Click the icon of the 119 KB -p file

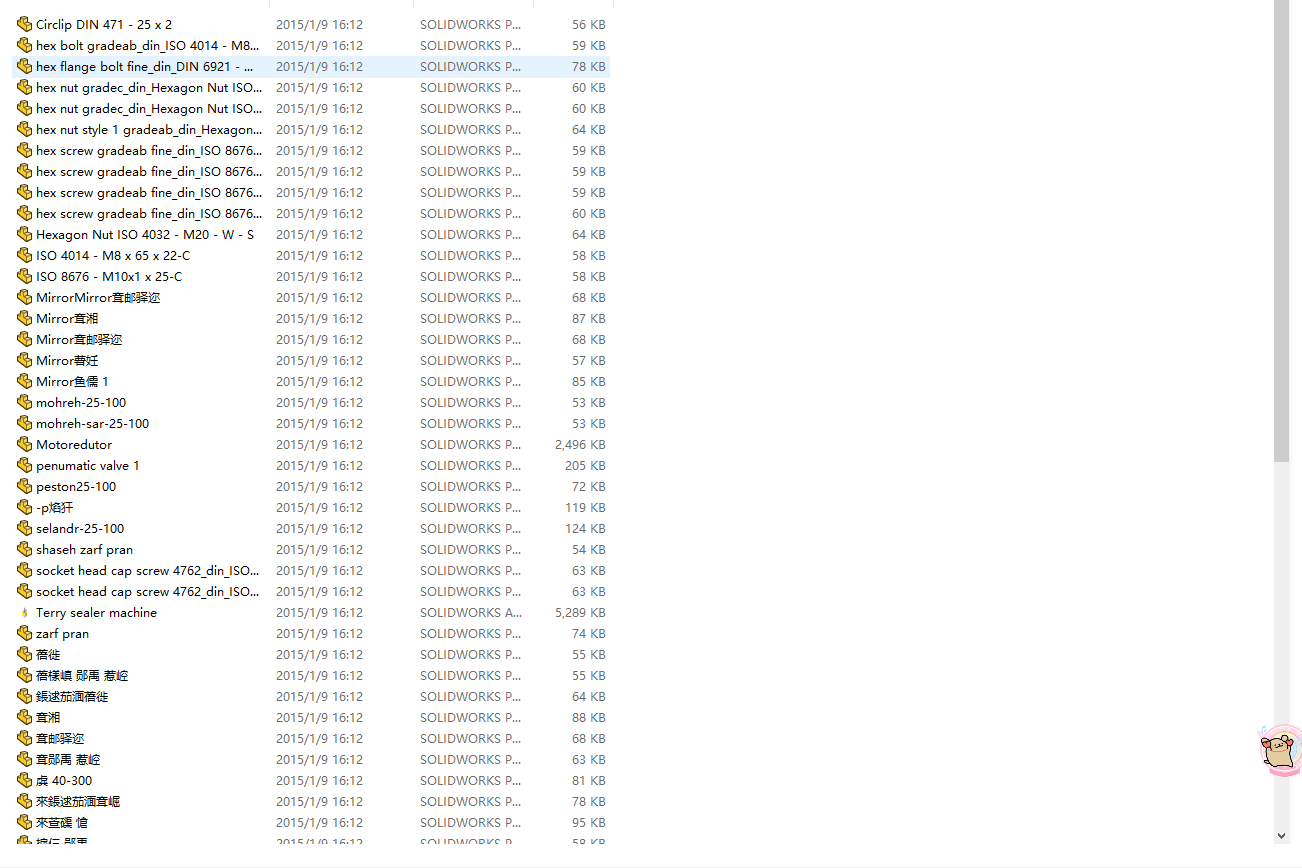(x=25, y=507)
